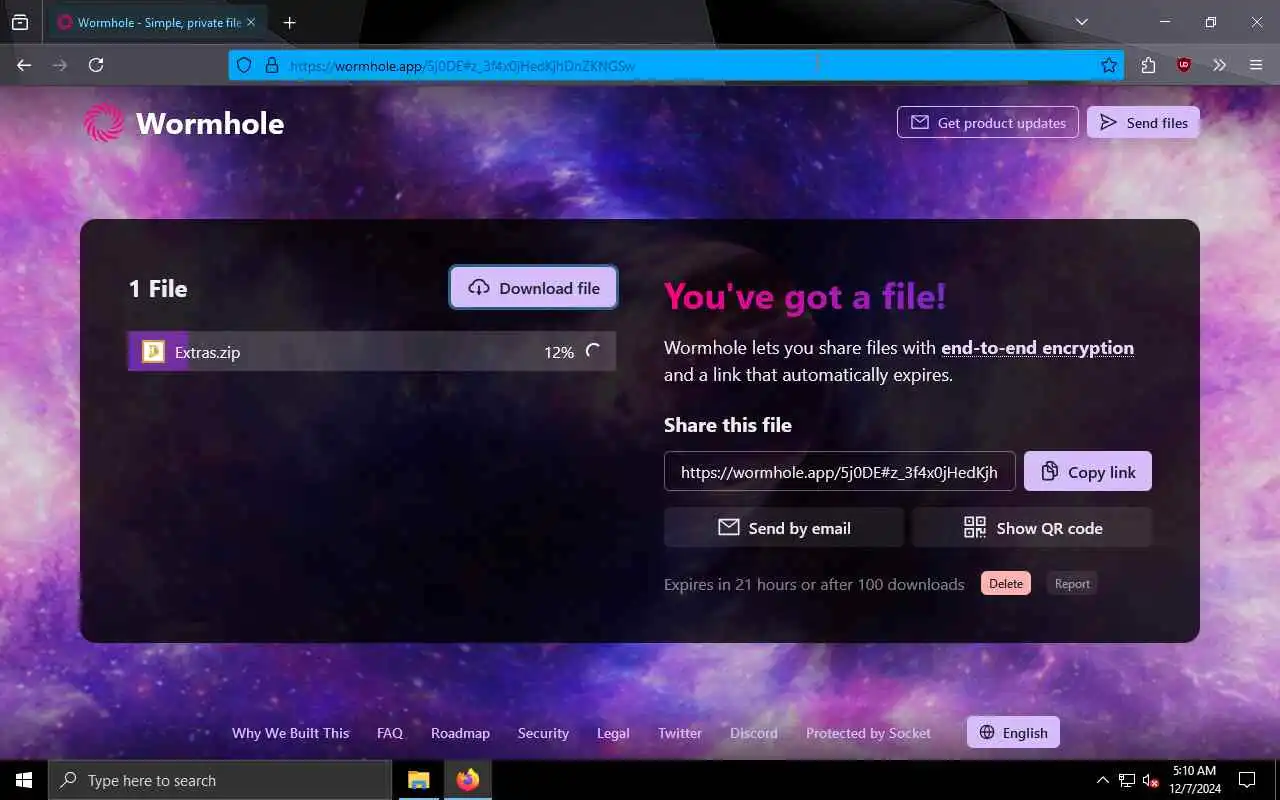Image resolution: width=1280 pixels, height=800 pixels.
Task: Close the Wormhole tab
Action: [251, 22]
